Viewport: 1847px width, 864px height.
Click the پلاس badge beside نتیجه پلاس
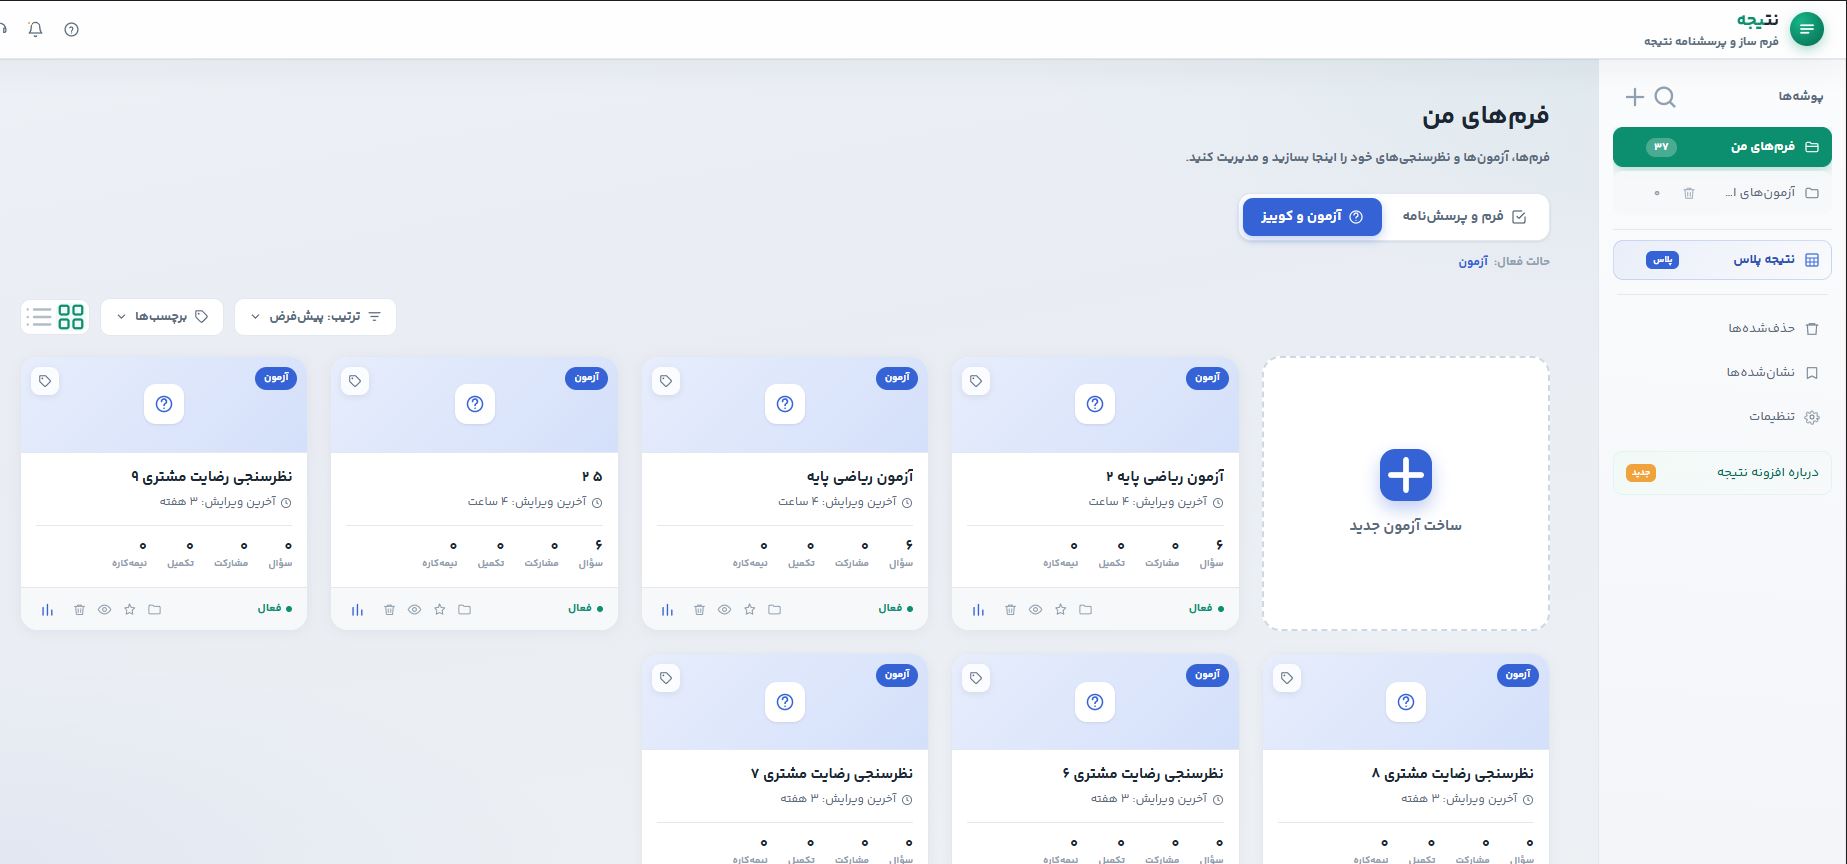[1662, 260]
